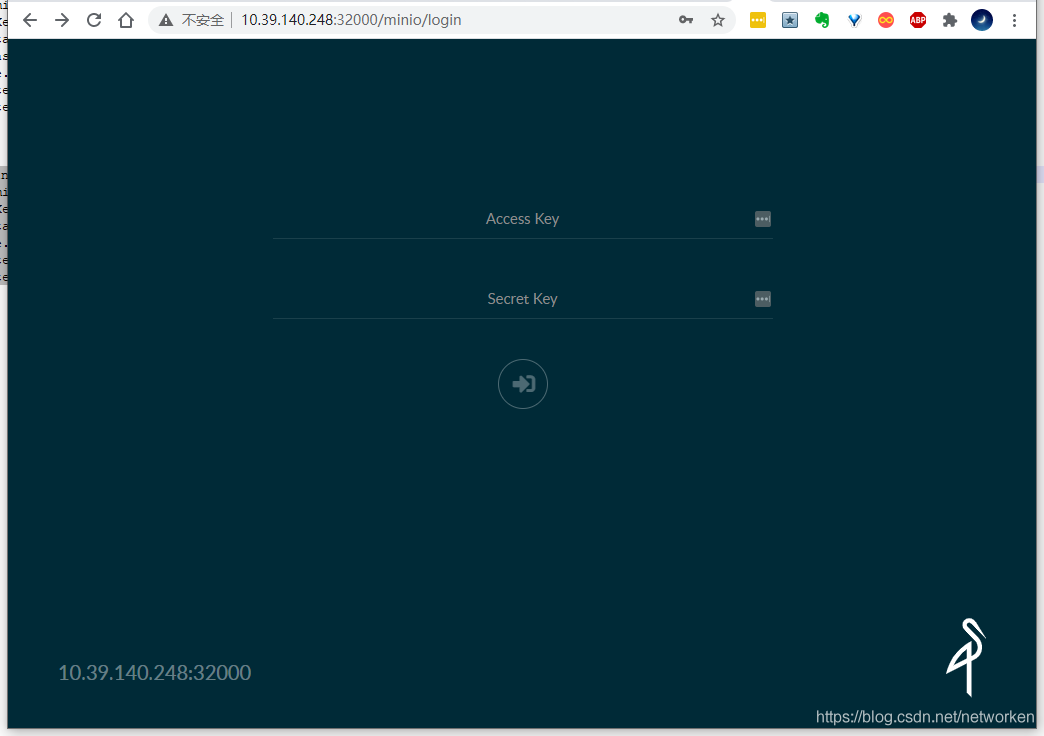The height and width of the screenshot is (736, 1044).
Task: Reload the MinIO login page
Action: (94, 20)
